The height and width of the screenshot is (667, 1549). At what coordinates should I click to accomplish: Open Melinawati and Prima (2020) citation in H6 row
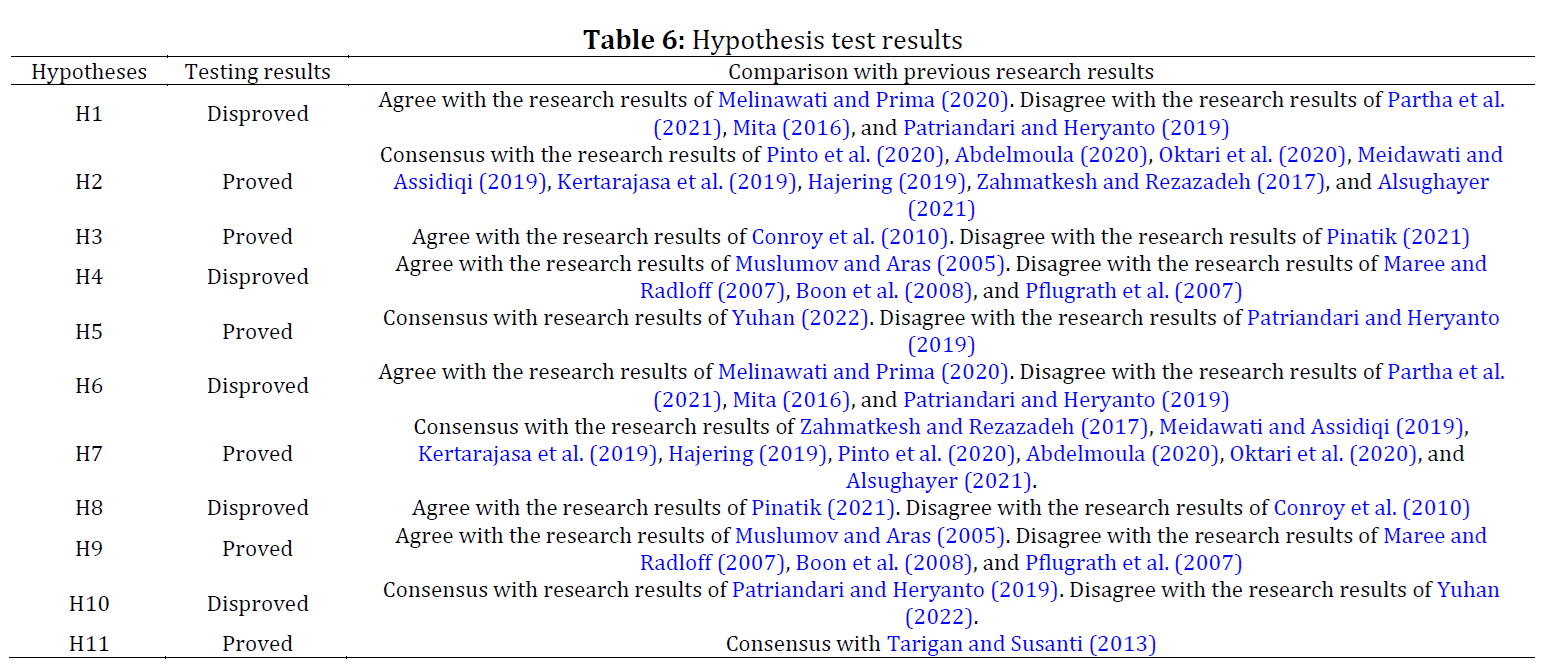pyautogui.click(x=864, y=372)
